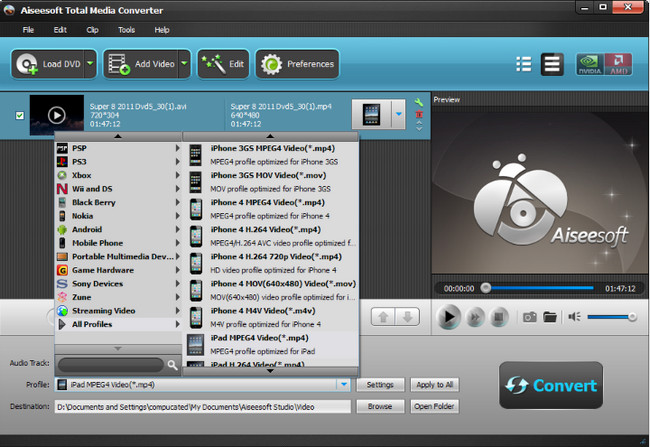Click the red delete icon in file row
Screen dimensions: 650x447
pos(419,114)
